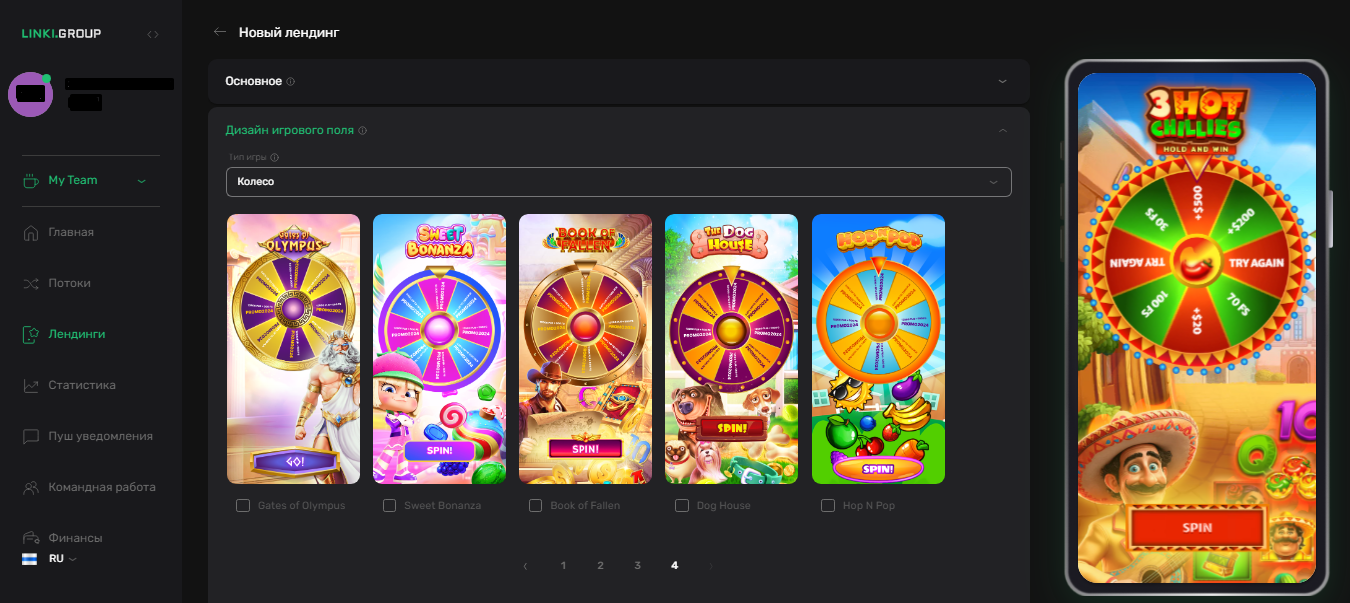Check the Sweet Bonanza checkbox
Viewport: 1350px width, 603px height.
390,505
